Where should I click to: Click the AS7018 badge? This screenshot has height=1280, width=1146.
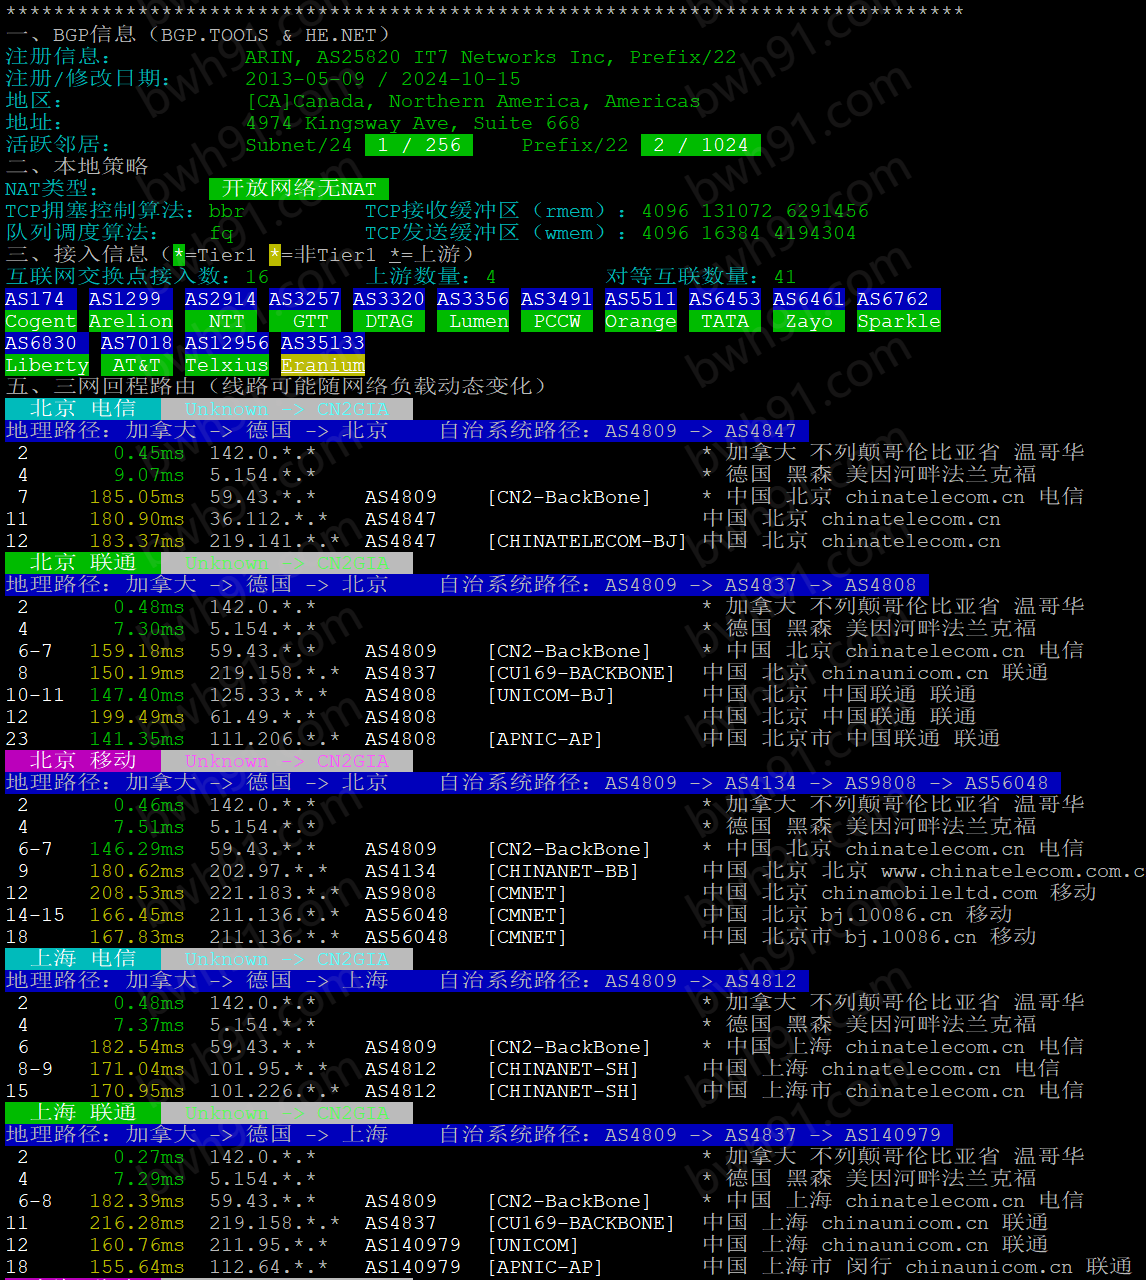click(x=137, y=343)
